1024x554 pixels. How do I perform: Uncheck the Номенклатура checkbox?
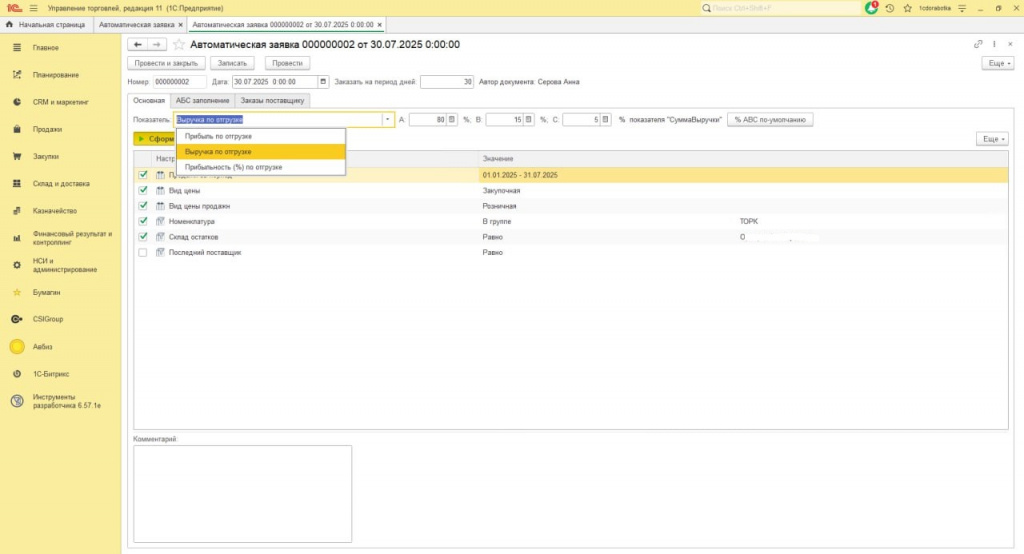coord(143,221)
